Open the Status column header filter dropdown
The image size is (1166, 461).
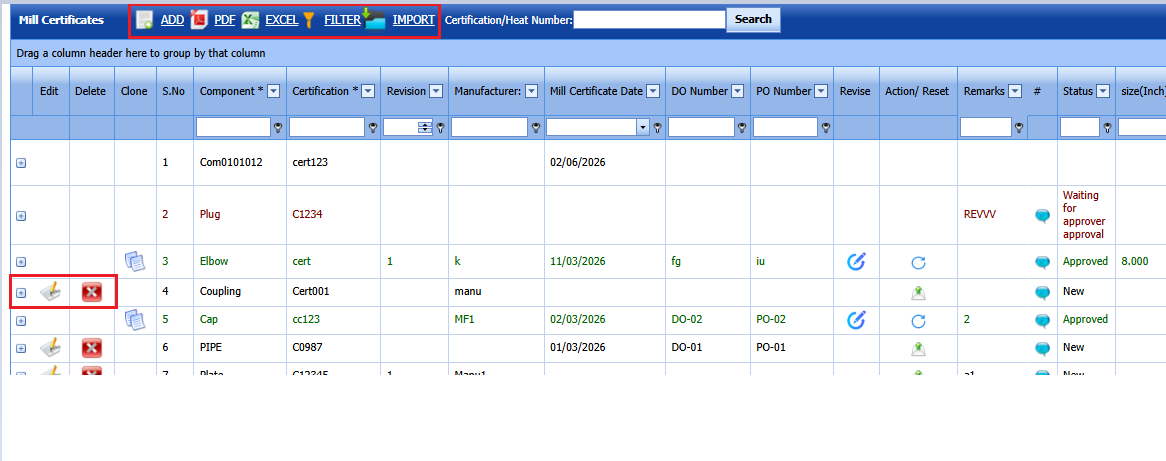[x=1104, y=91]
